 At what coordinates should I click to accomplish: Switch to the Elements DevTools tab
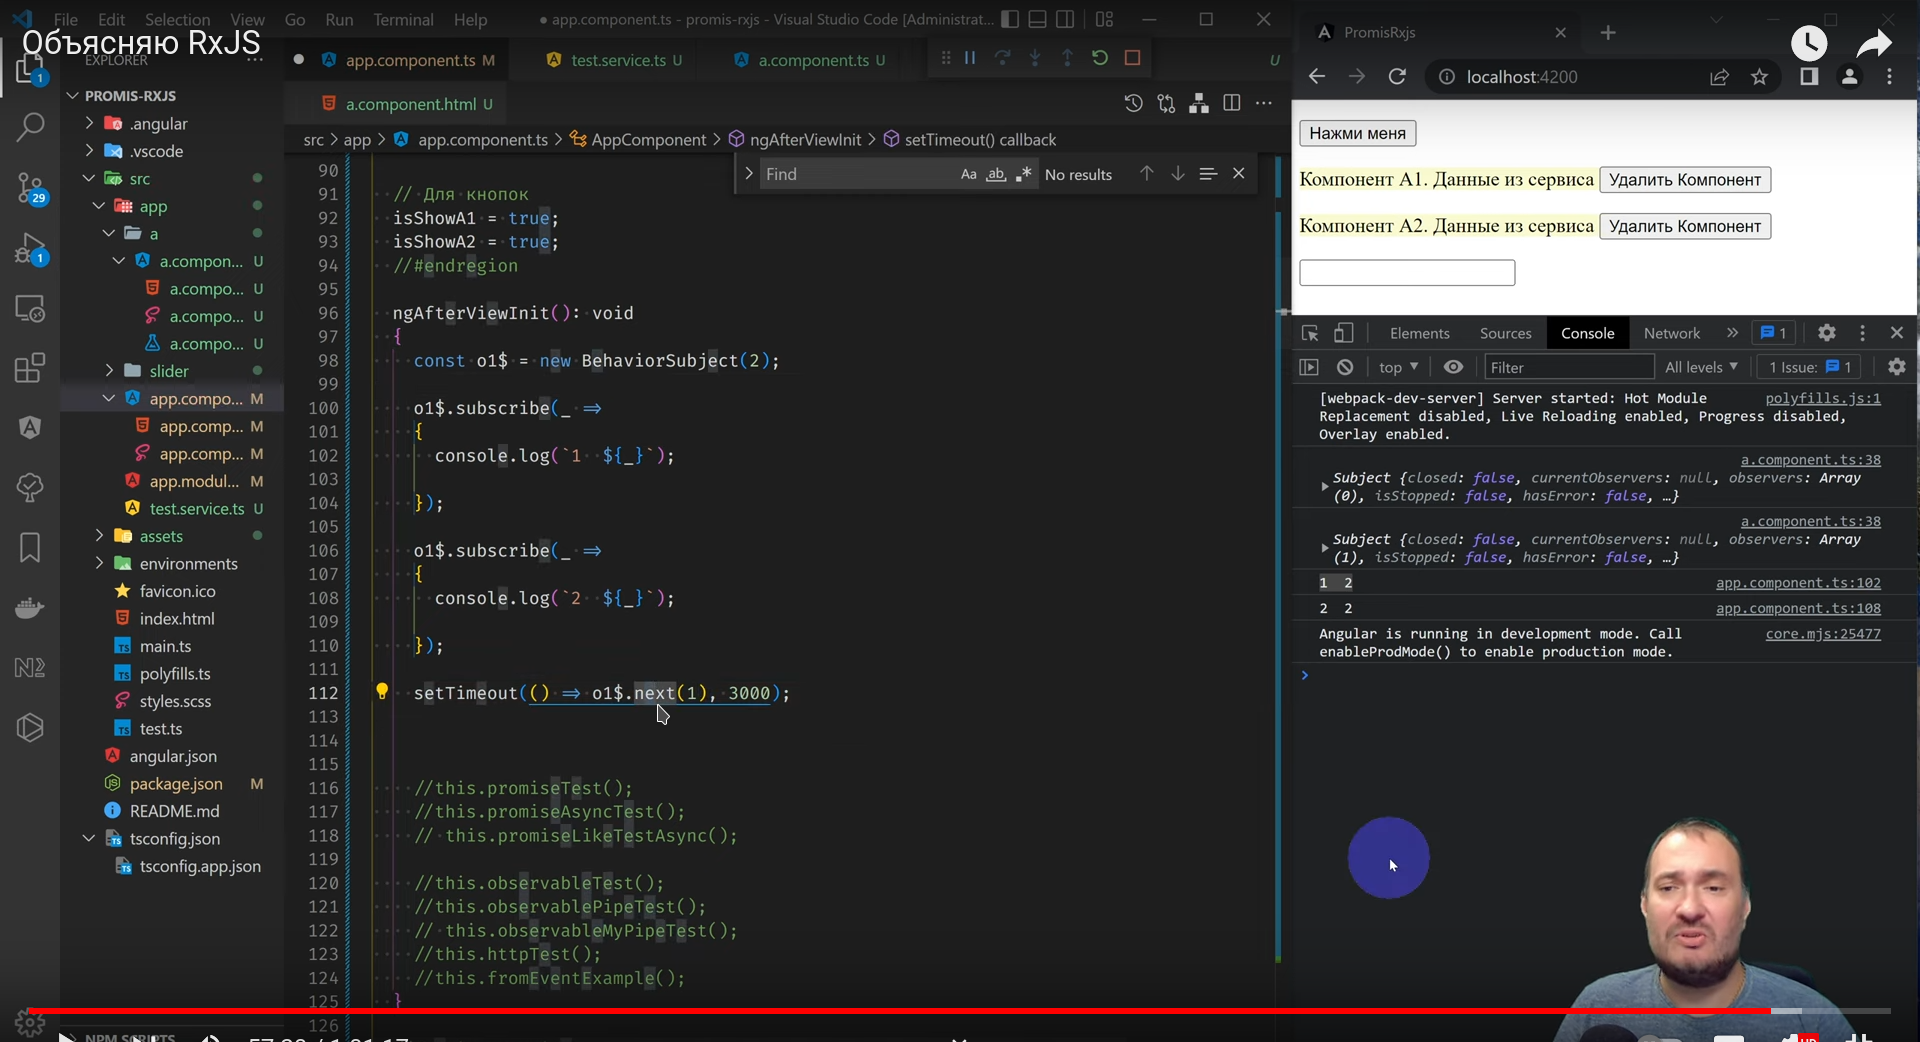coord(1419,333)
